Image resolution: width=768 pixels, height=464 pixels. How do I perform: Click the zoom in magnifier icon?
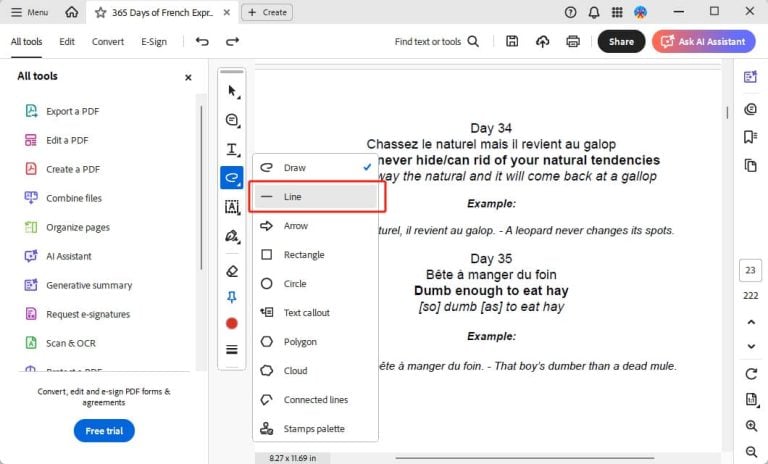(x=751, y=426)
